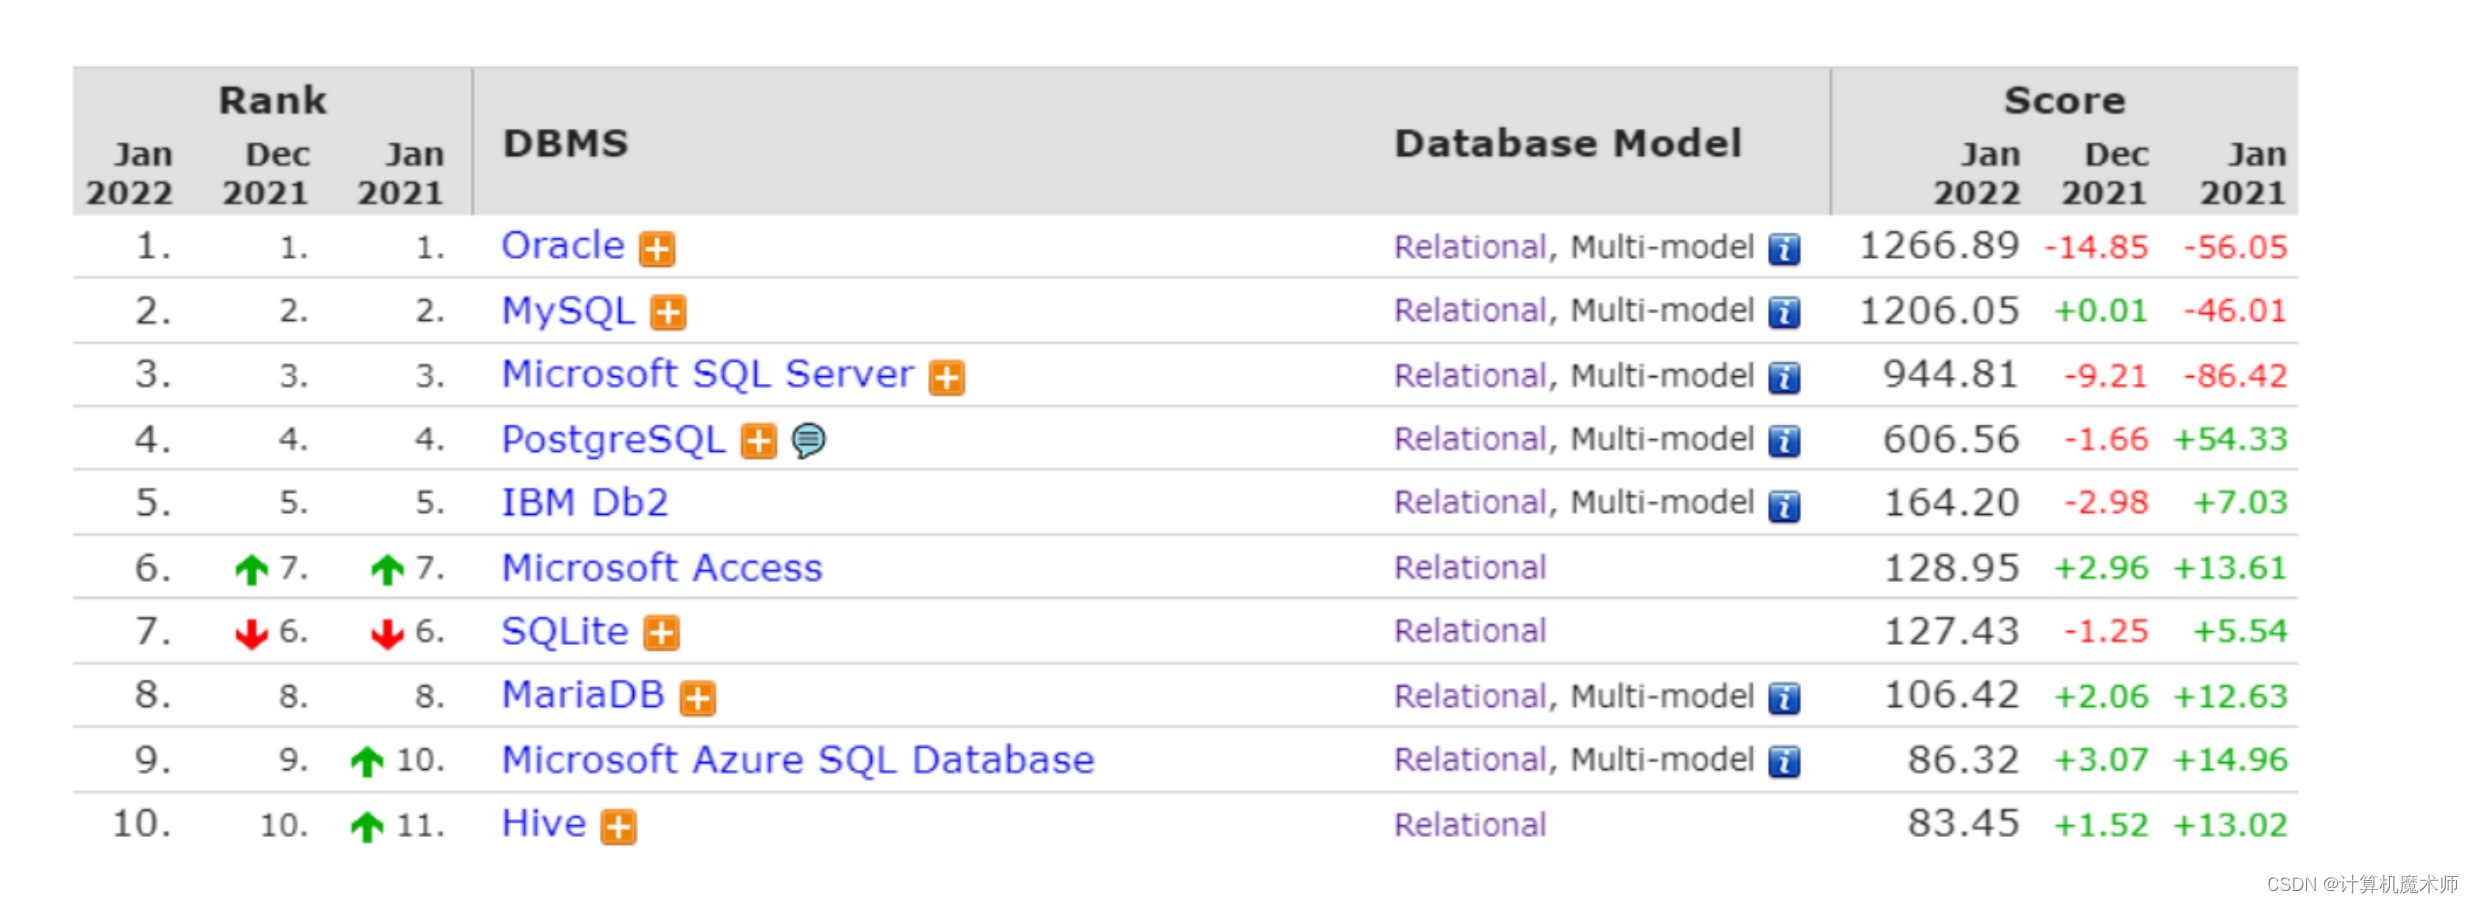Click the orange plus icon next to SQLite
The height and width of the screenshot is (903, 2474).
tap(661, 633)
